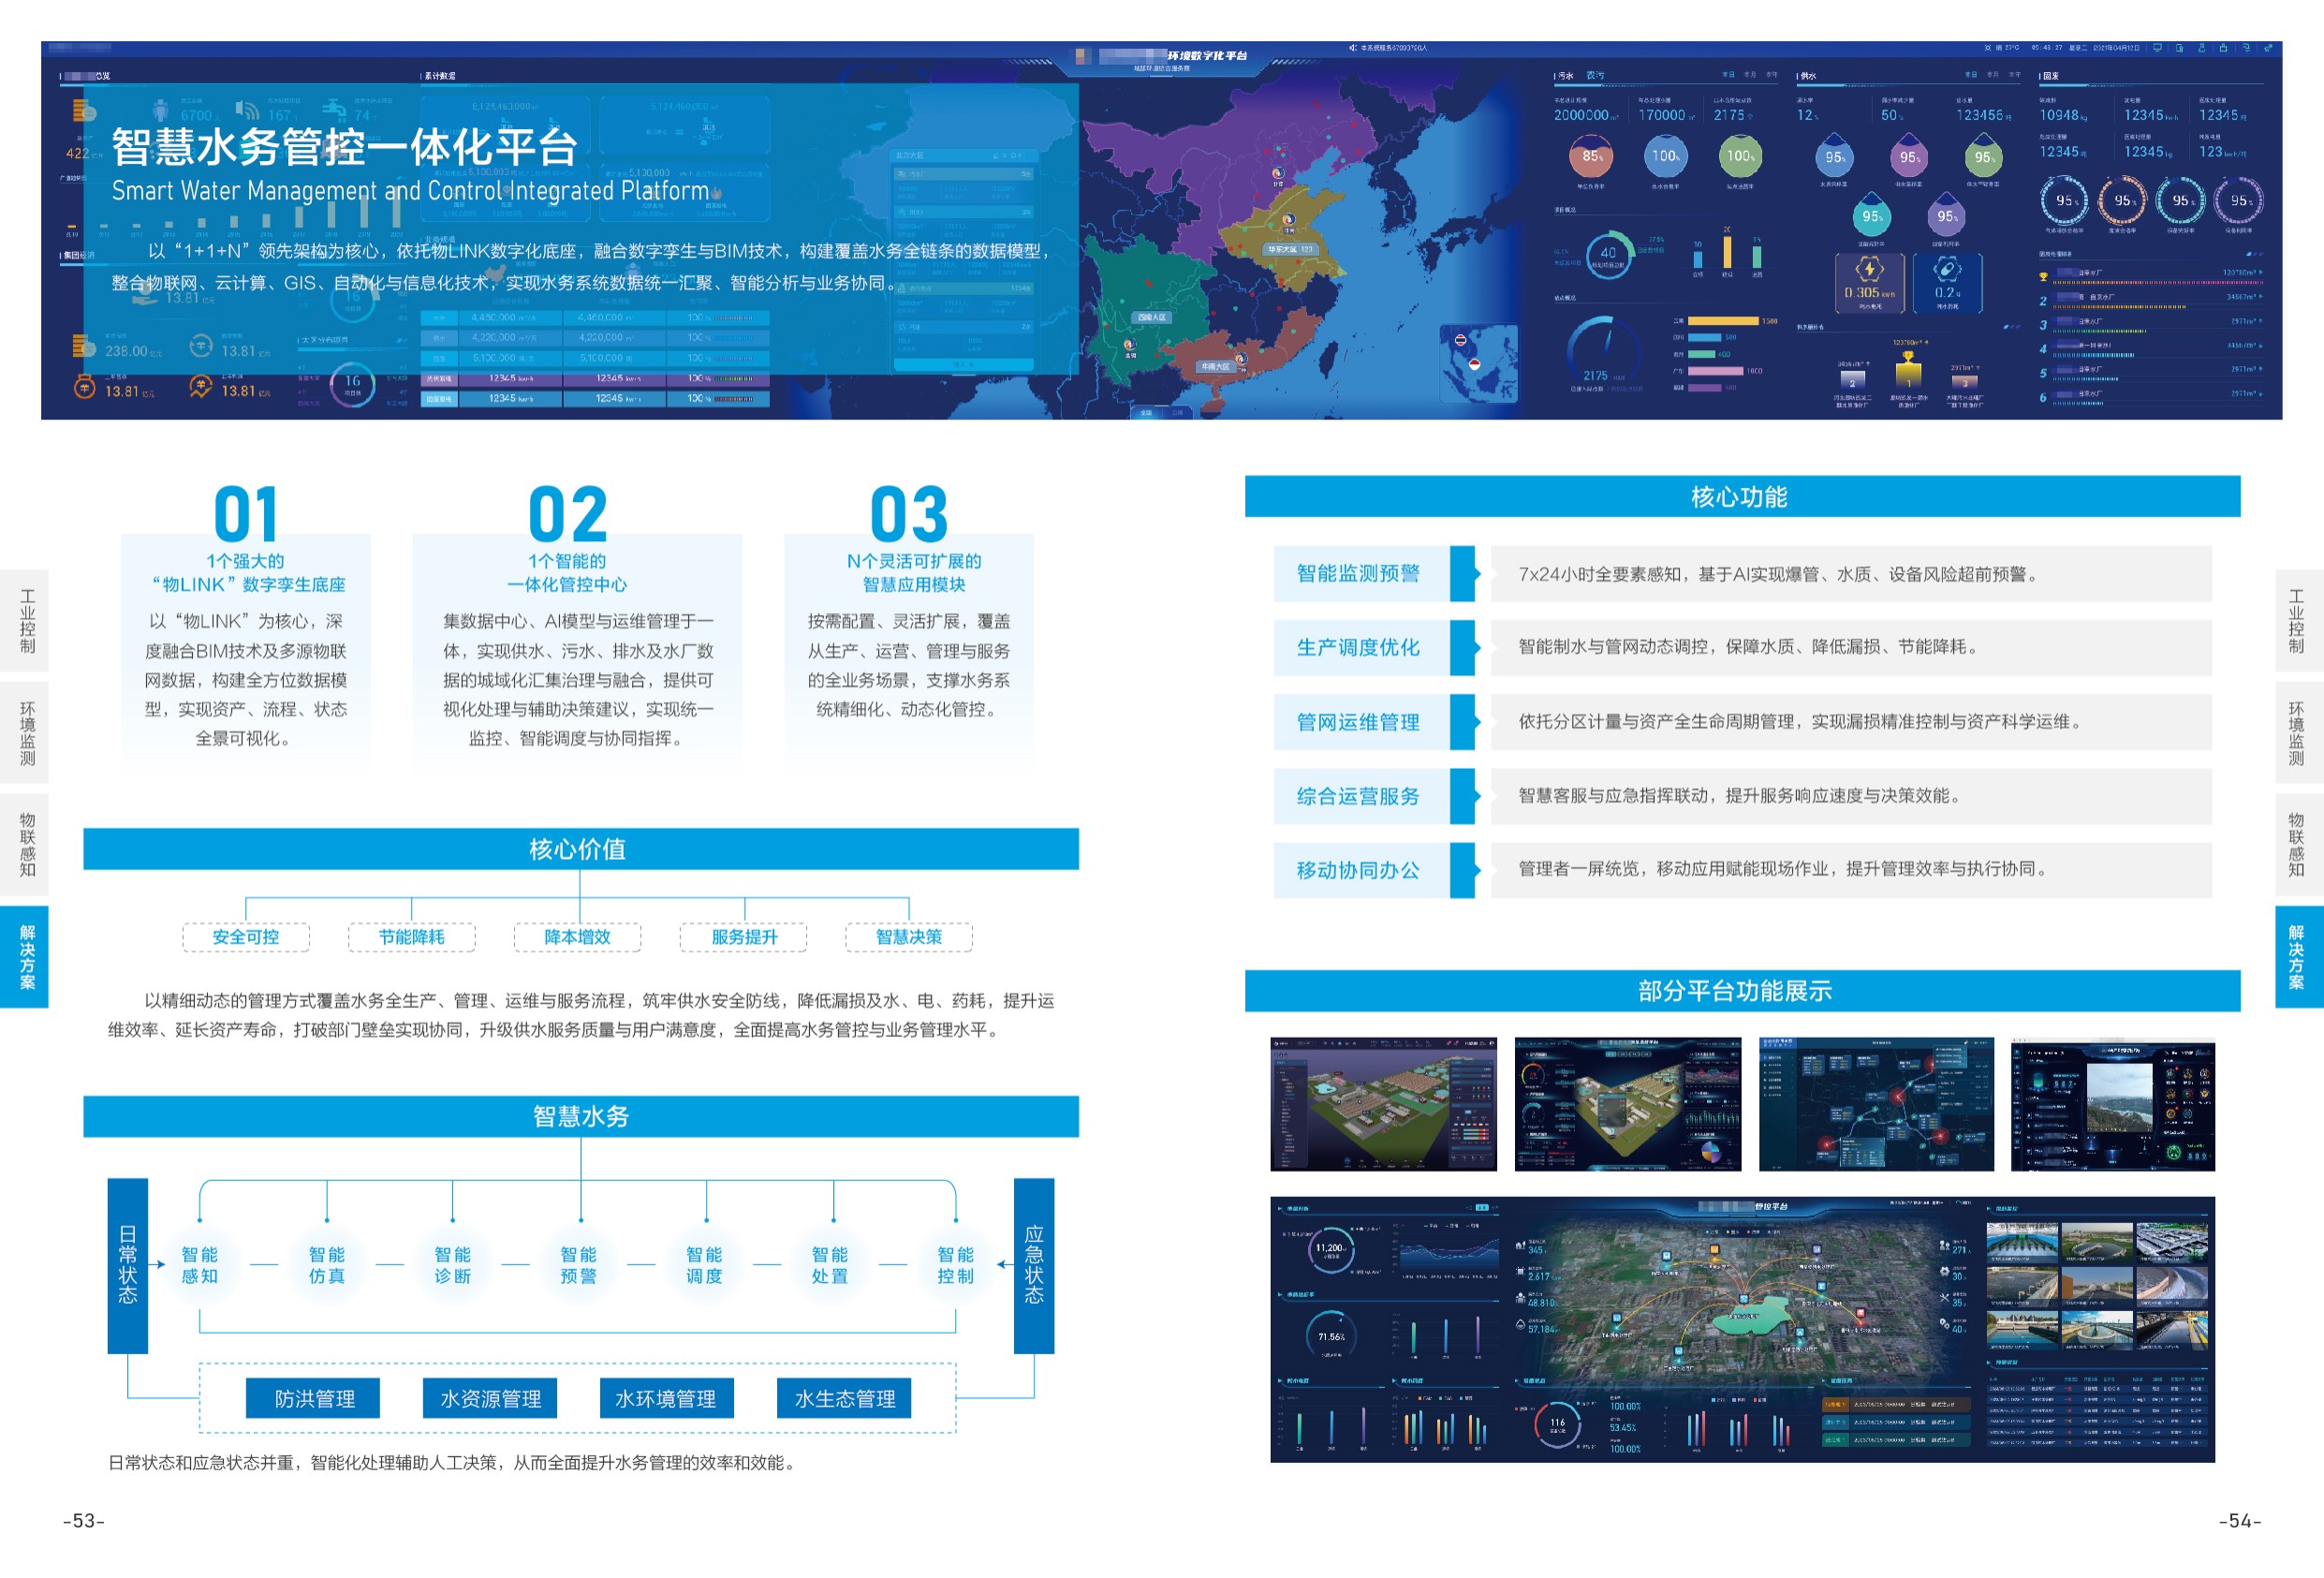Click the 智能监测预警 feature label
The height and width of the screenshot is (1578, 2324).
(1358, 573)
